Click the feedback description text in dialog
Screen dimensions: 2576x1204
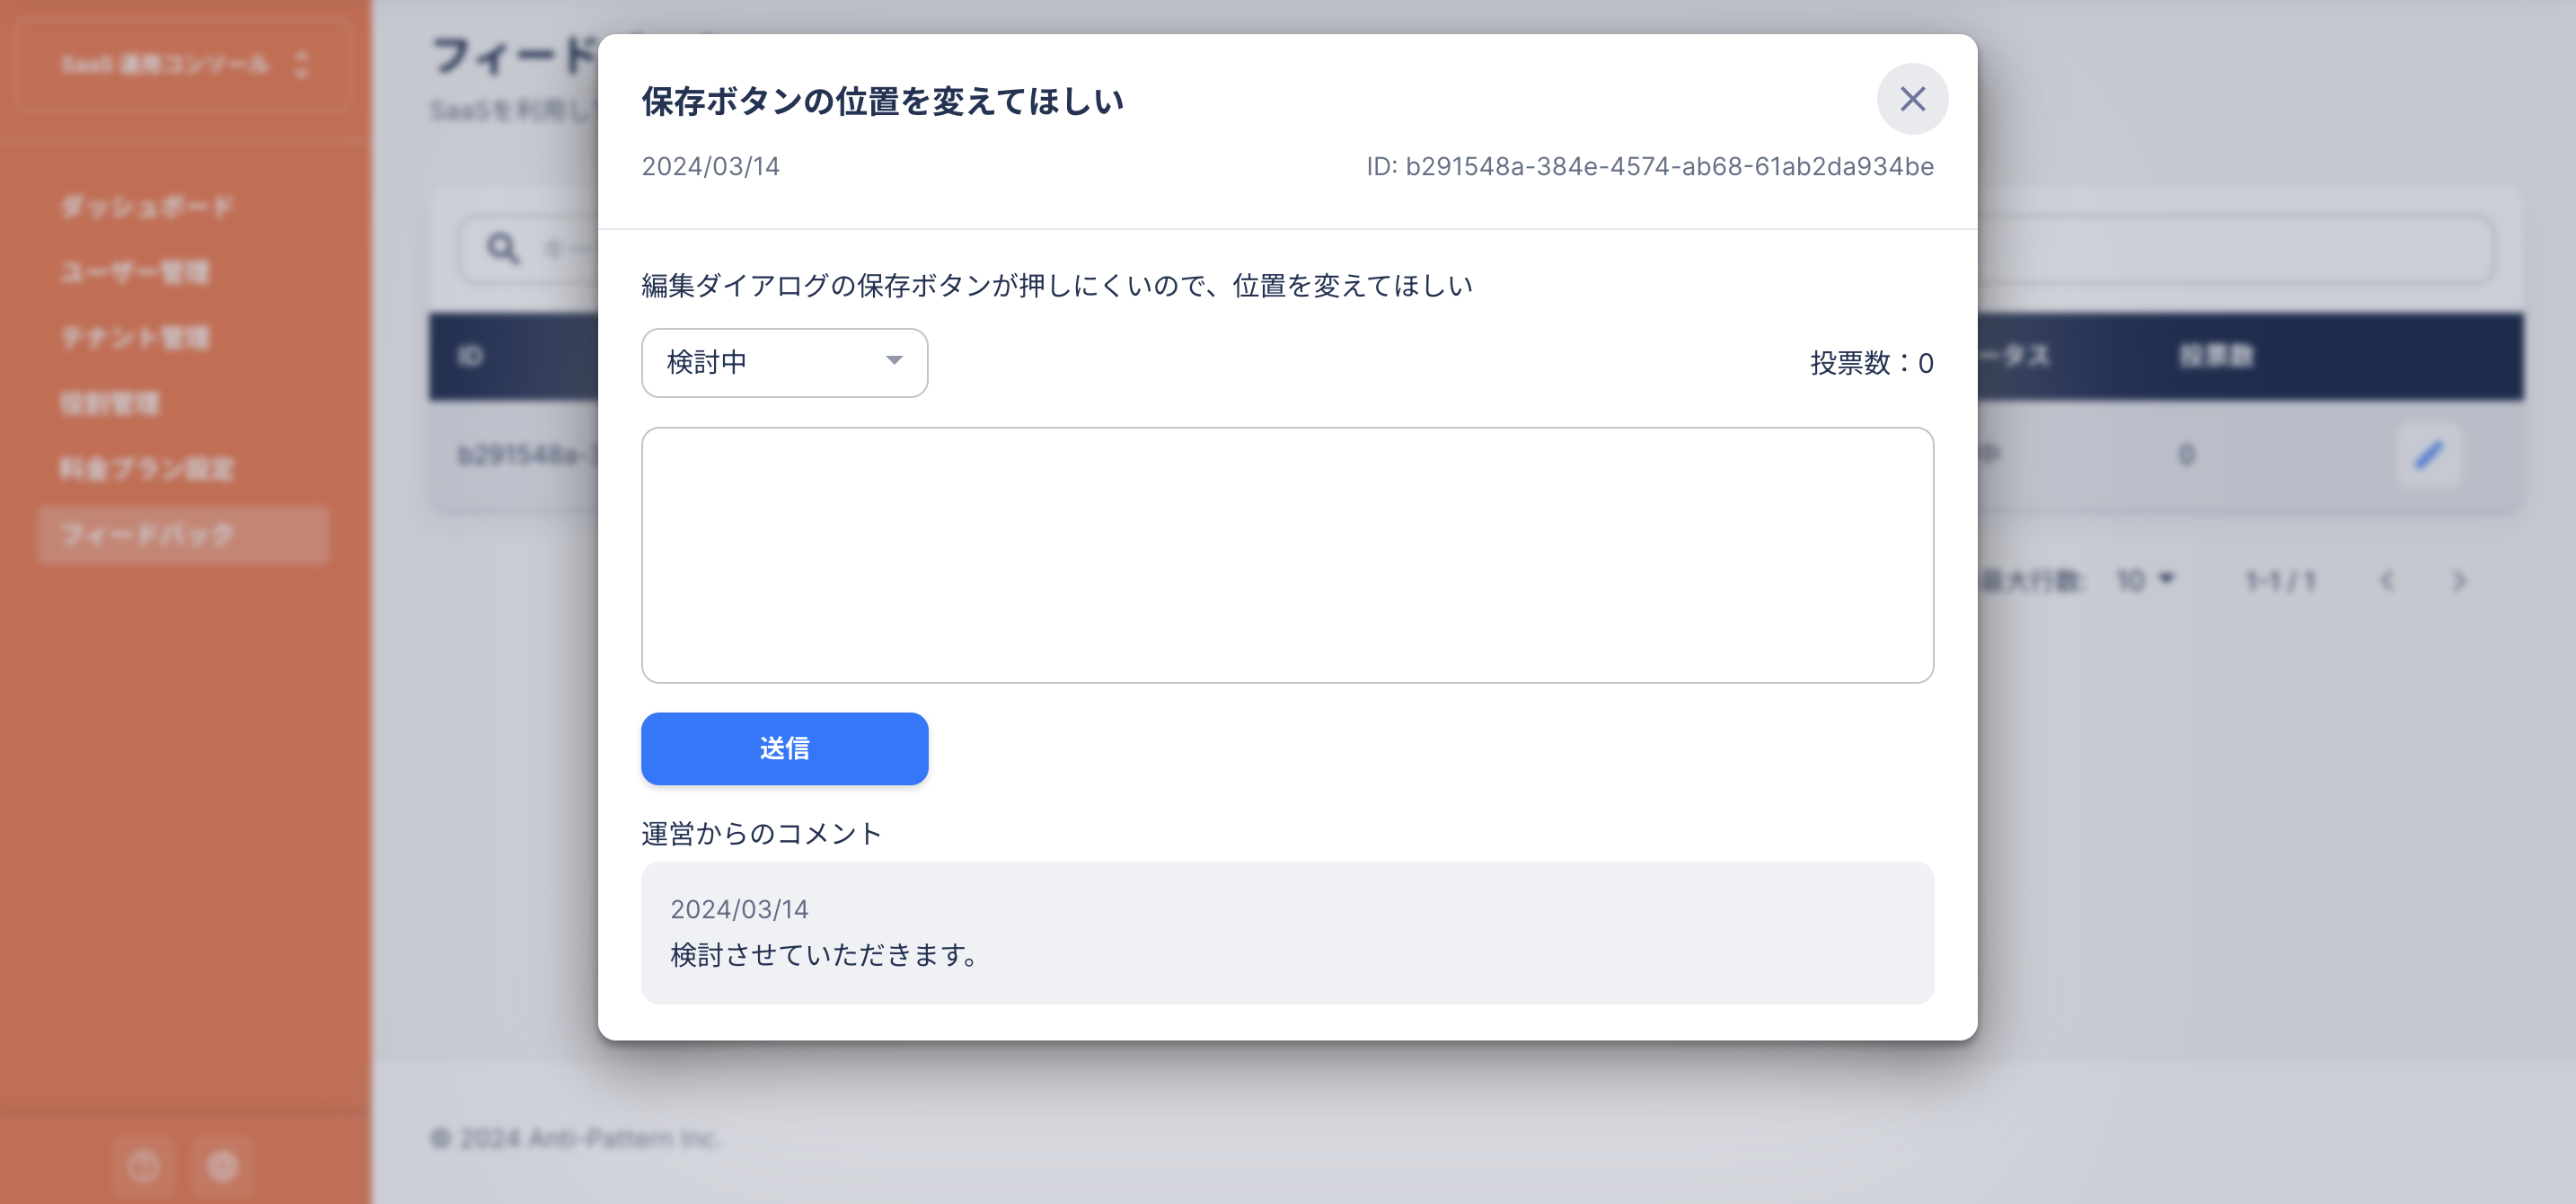[1057, 286]
